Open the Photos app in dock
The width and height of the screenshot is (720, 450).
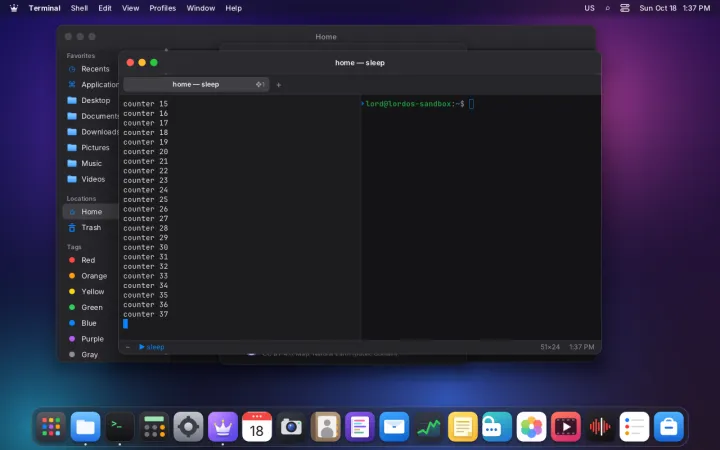click(x=531, y=427)
